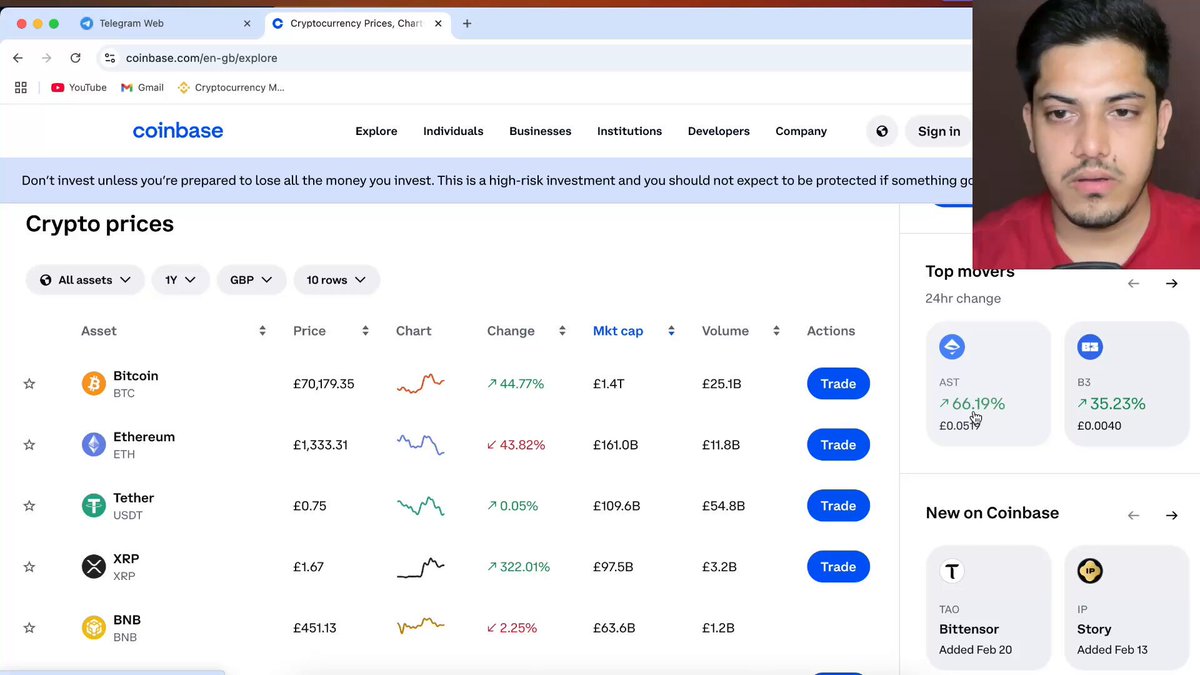Open the Bitcoin yearly price chart
1200x675 pixels.
point(421,384)
